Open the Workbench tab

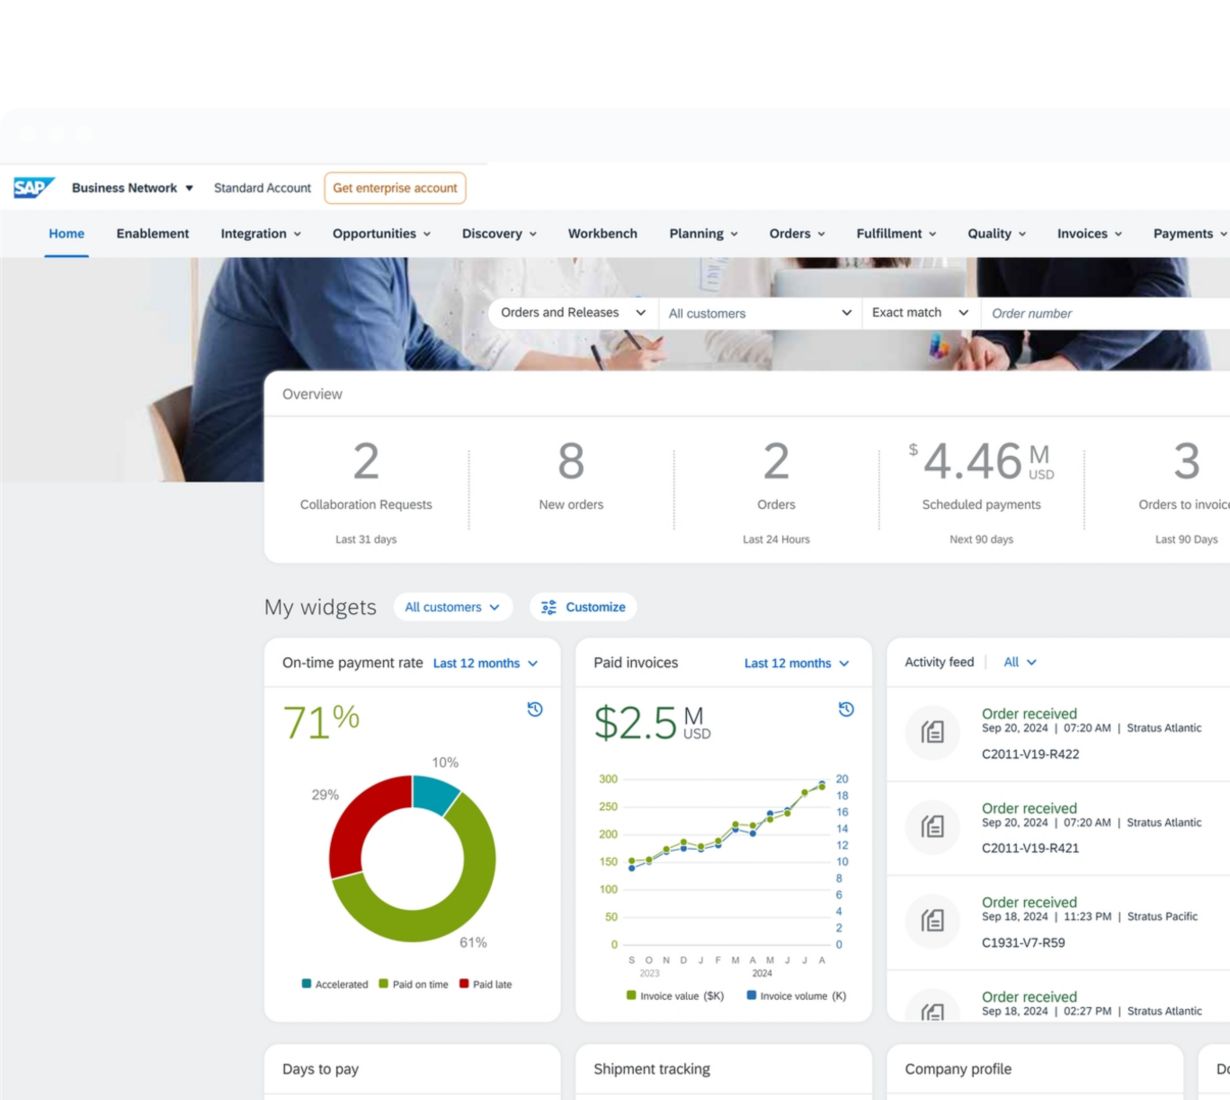point(602,234)
